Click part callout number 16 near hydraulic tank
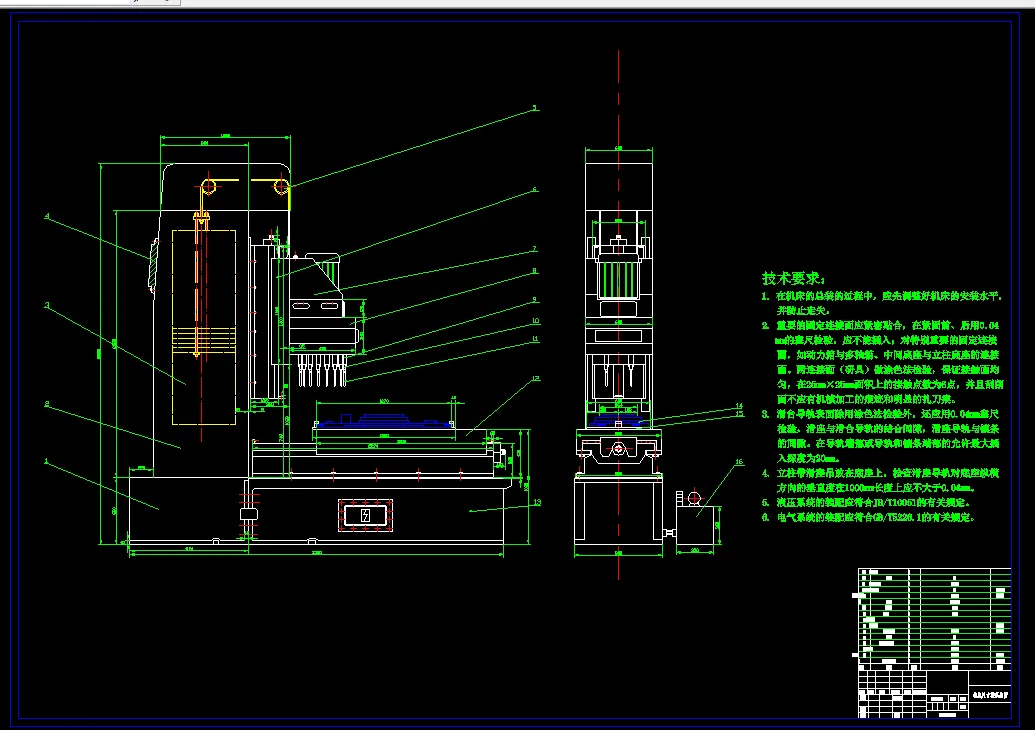The width and height of the screenshot is (1035, 730). coord(739,462)
